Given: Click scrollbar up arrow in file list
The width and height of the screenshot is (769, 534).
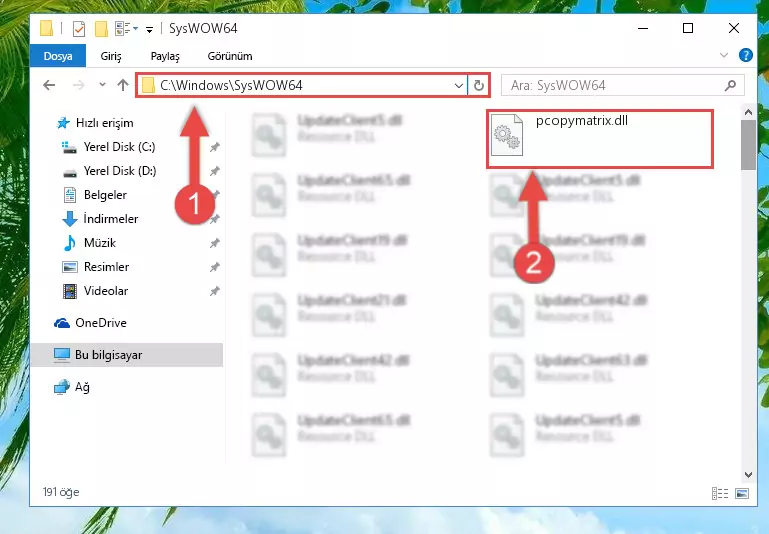Looking at the screenshot, I should coord(748,112).
